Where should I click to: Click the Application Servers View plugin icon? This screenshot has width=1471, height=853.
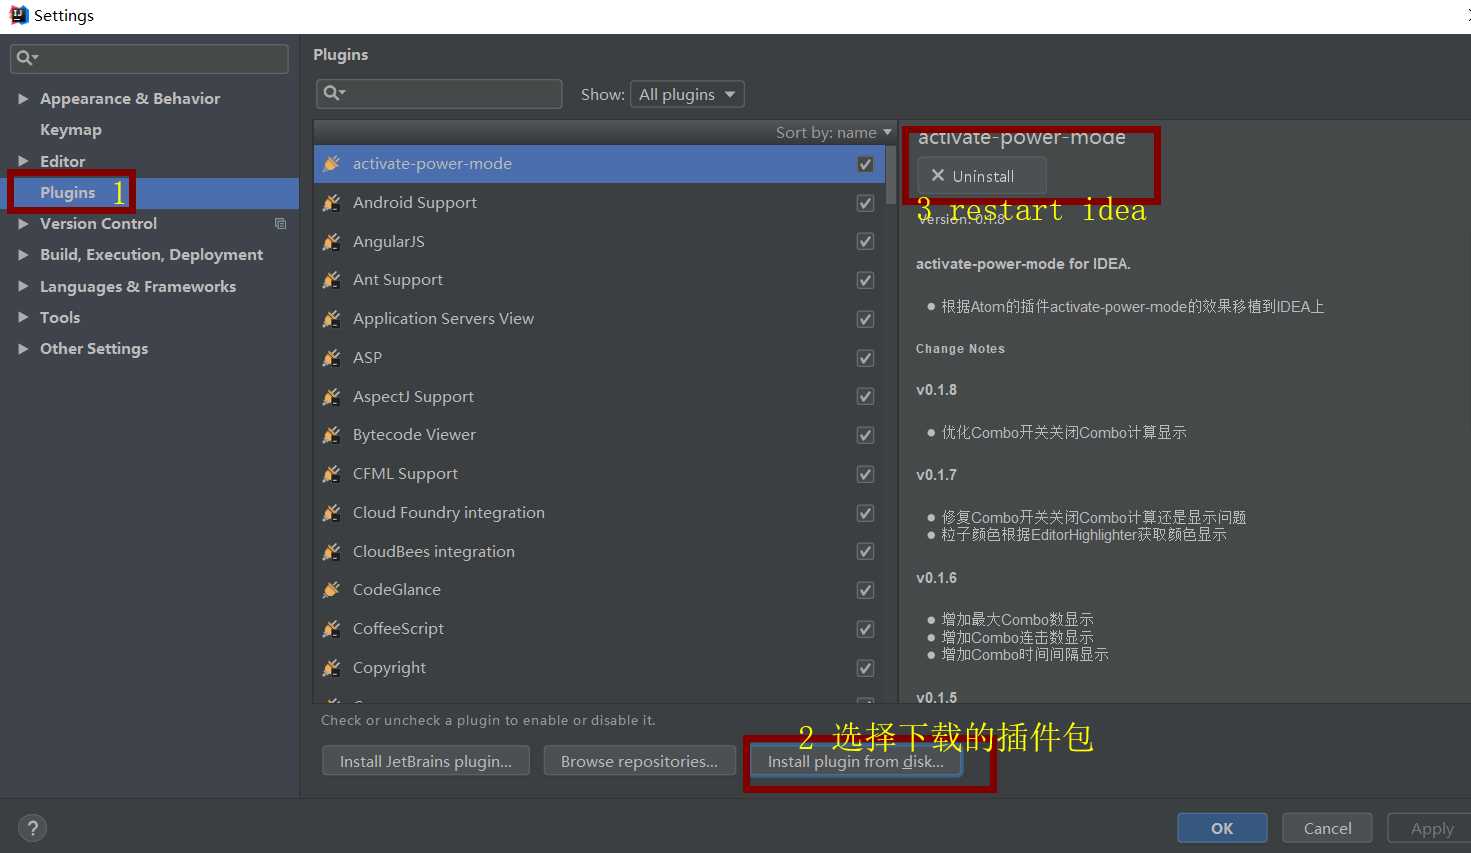[332, 319]
